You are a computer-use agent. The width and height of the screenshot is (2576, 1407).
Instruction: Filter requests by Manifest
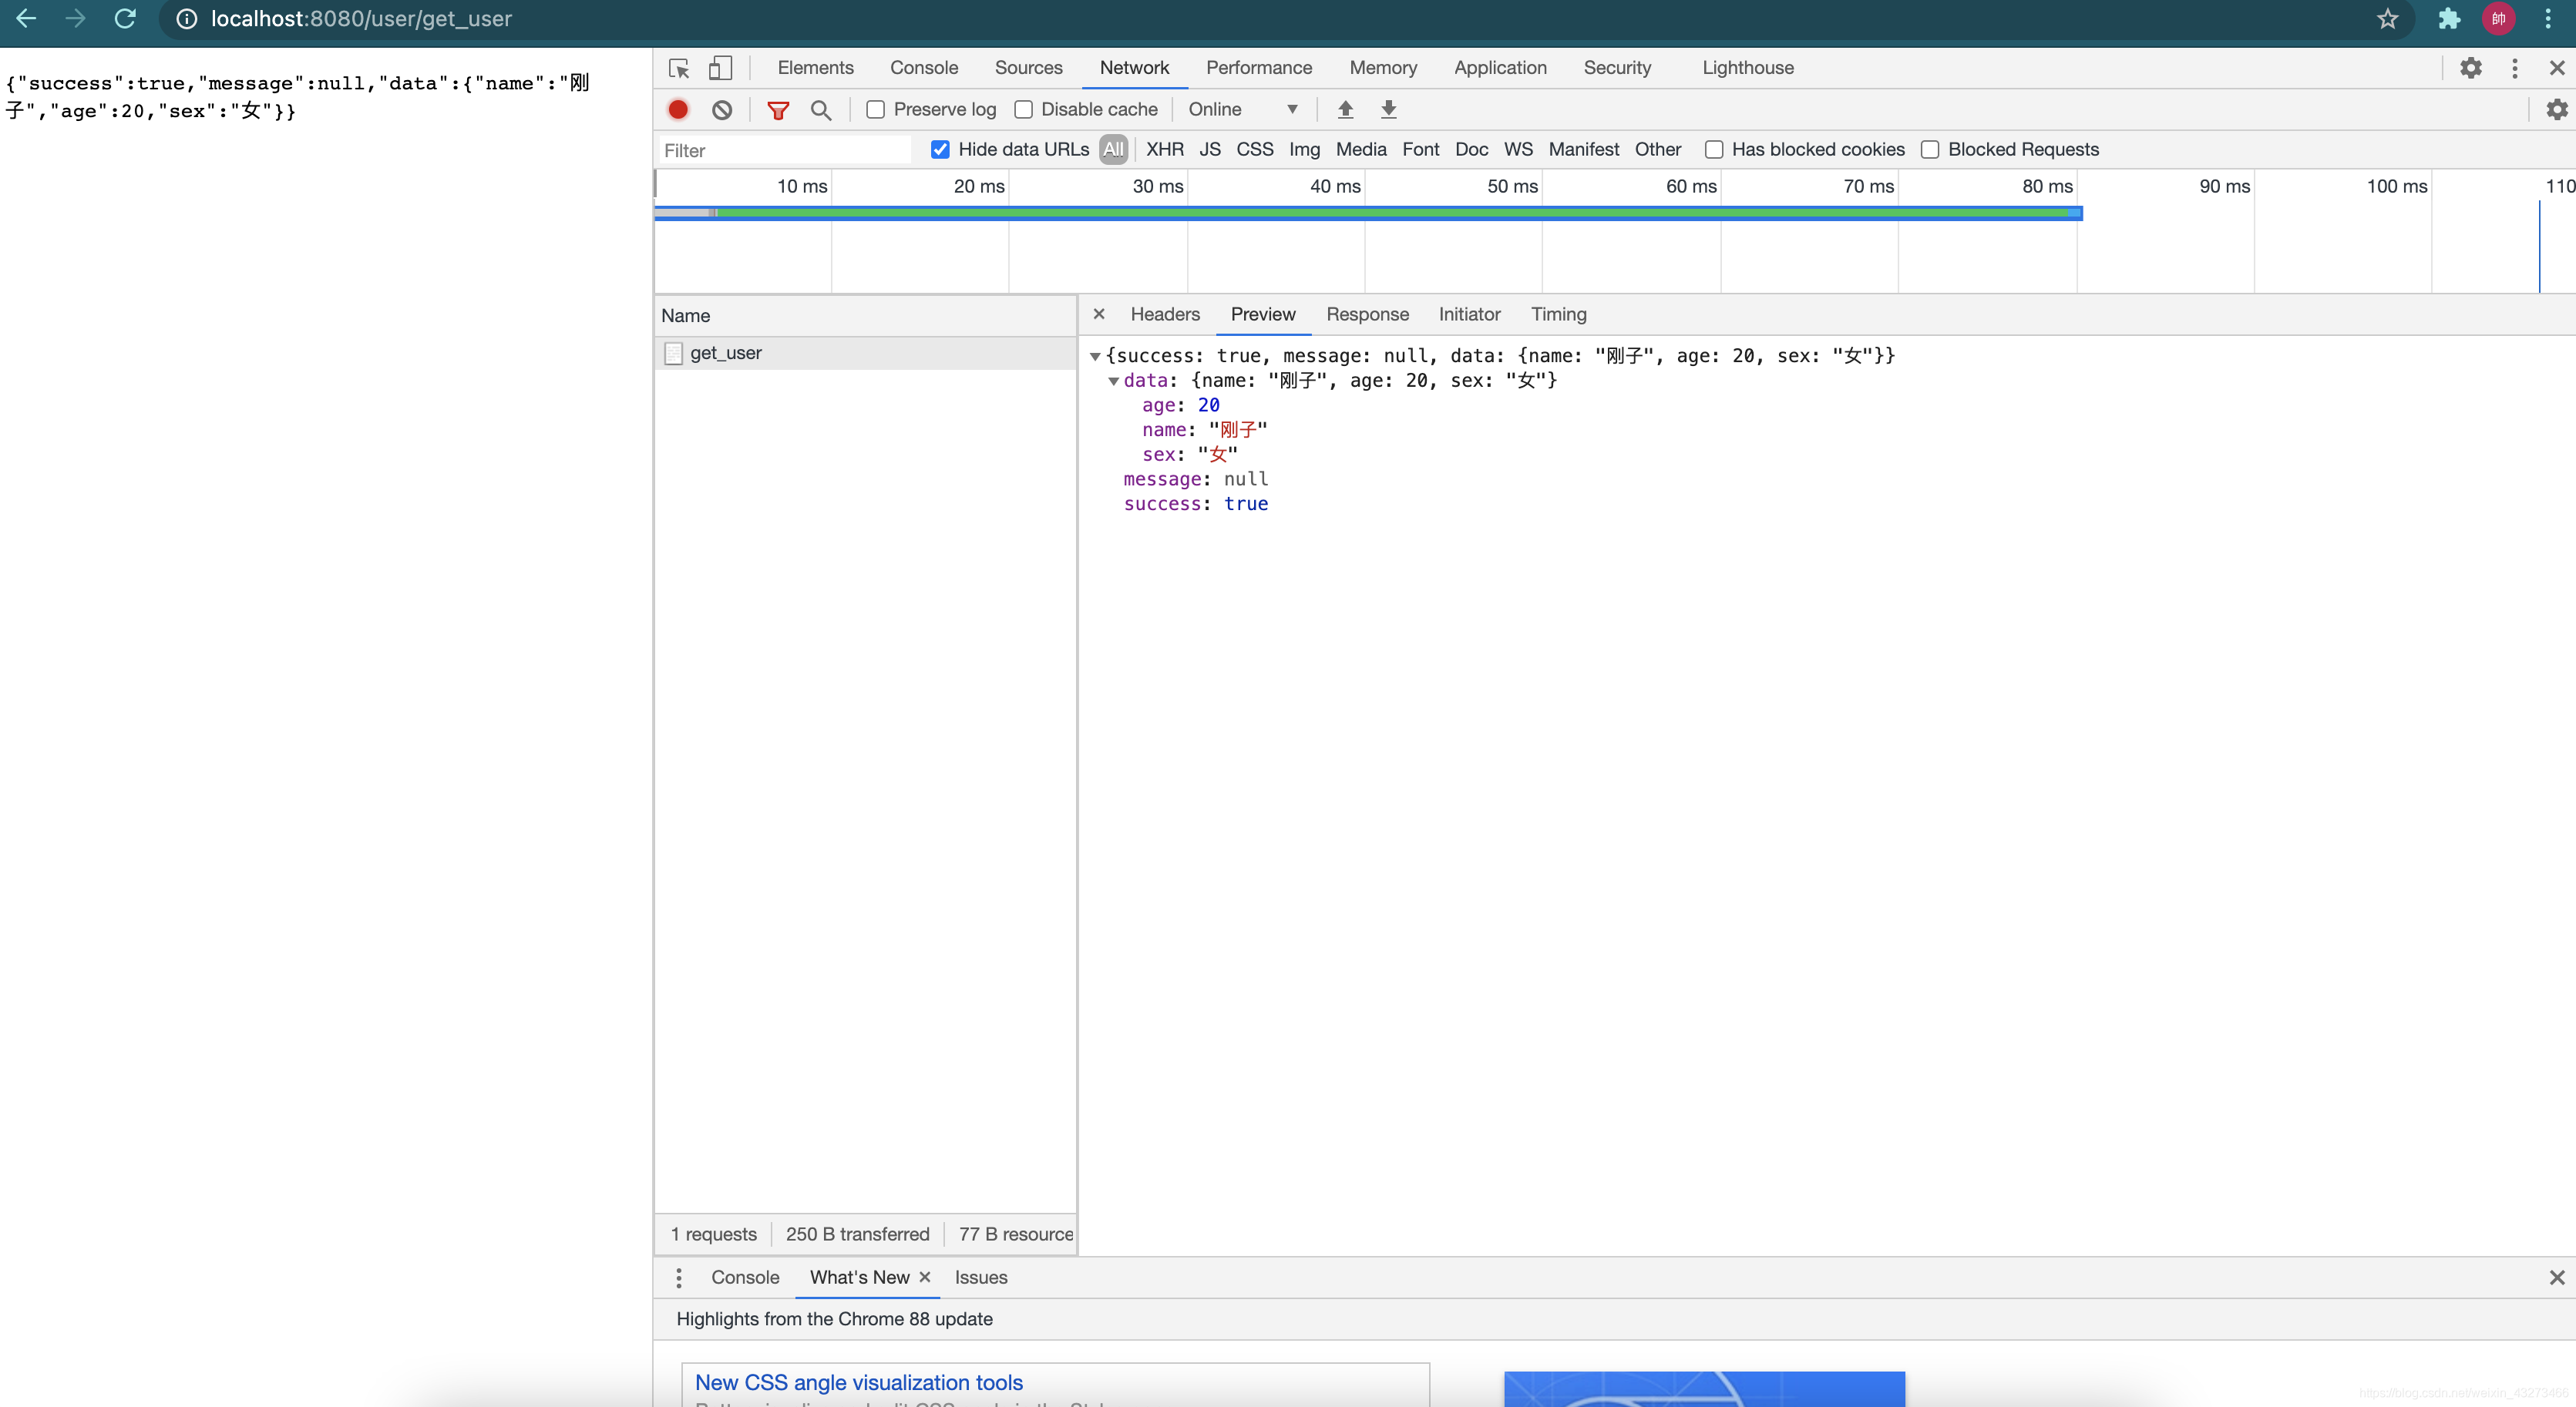1583,149
